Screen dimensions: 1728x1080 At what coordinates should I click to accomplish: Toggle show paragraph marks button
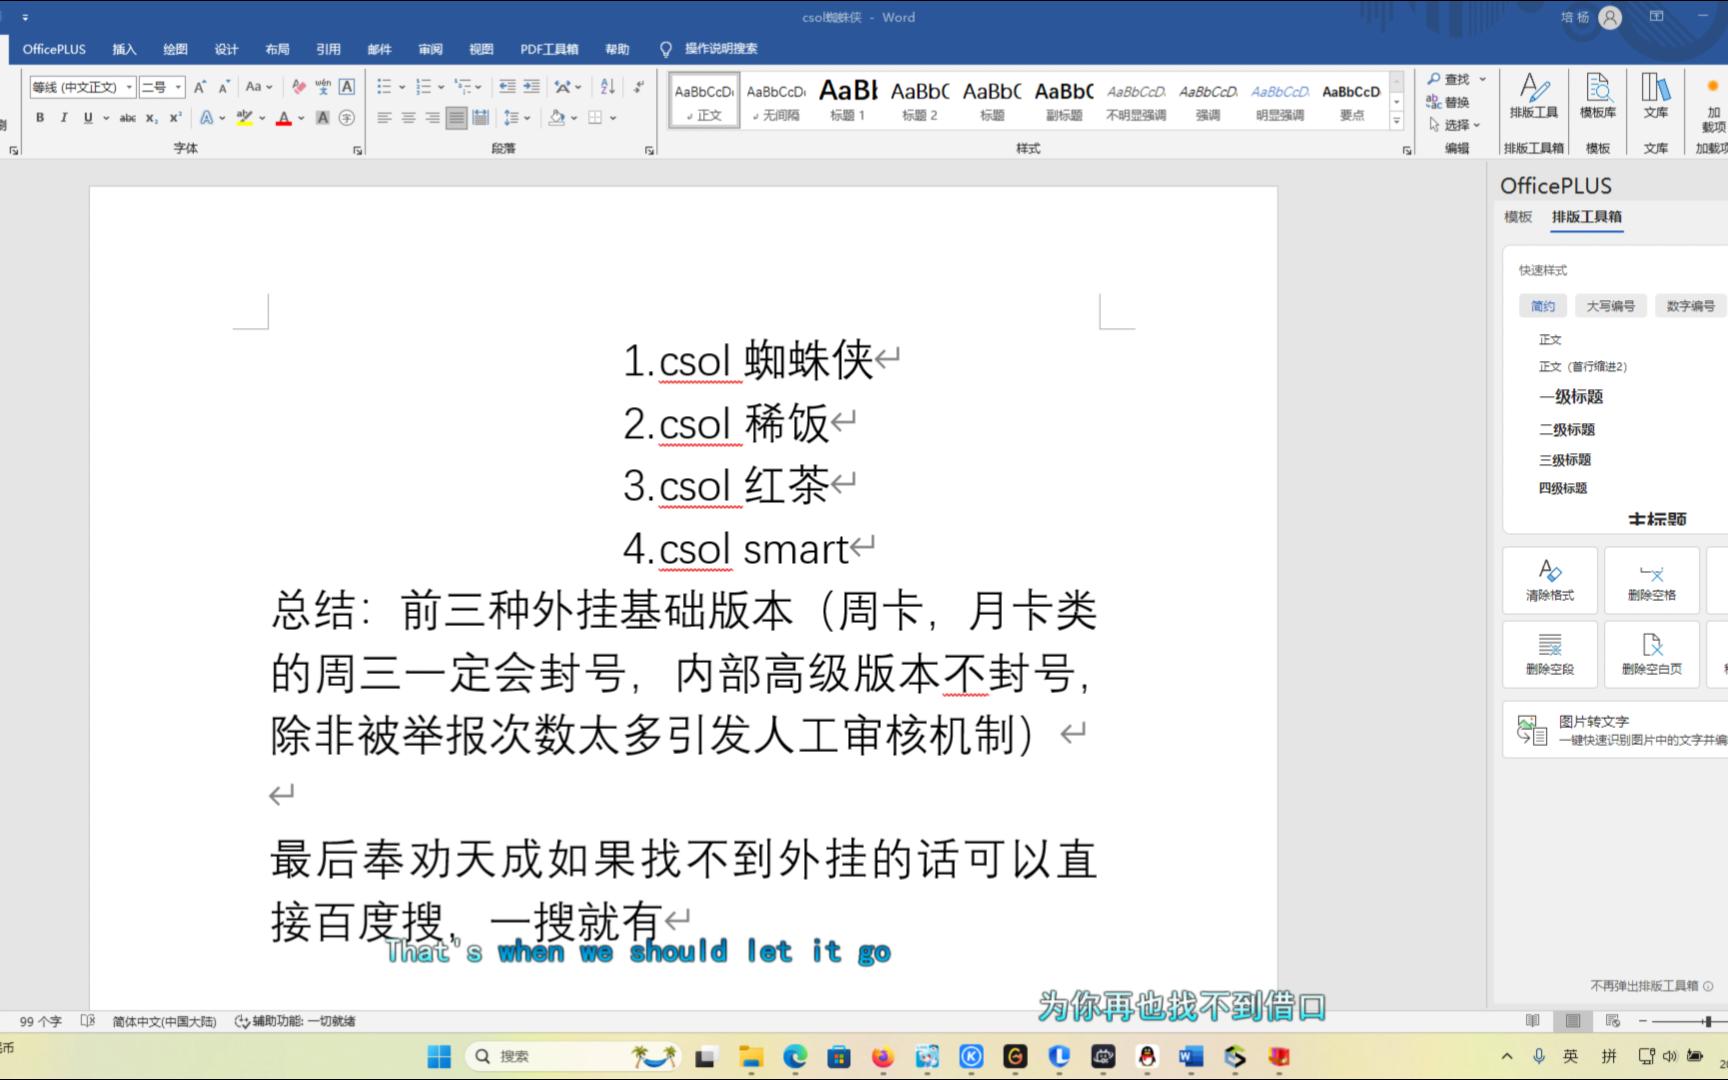(x=638, y=87)
